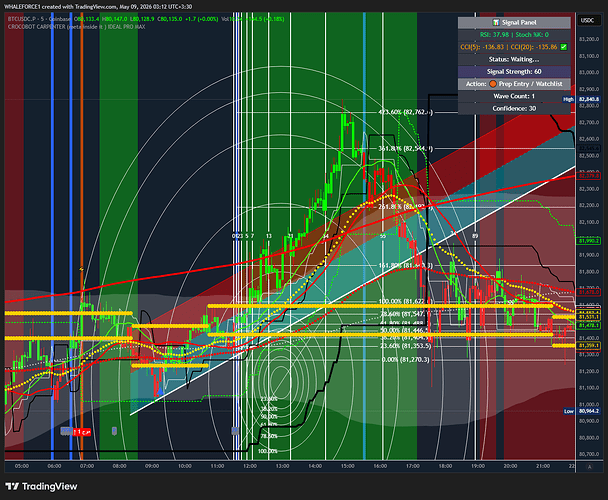Click 'Prep Entry / Watchlist' action text
The width and height of the screenshot is (608, 500).
pos(530,84)
